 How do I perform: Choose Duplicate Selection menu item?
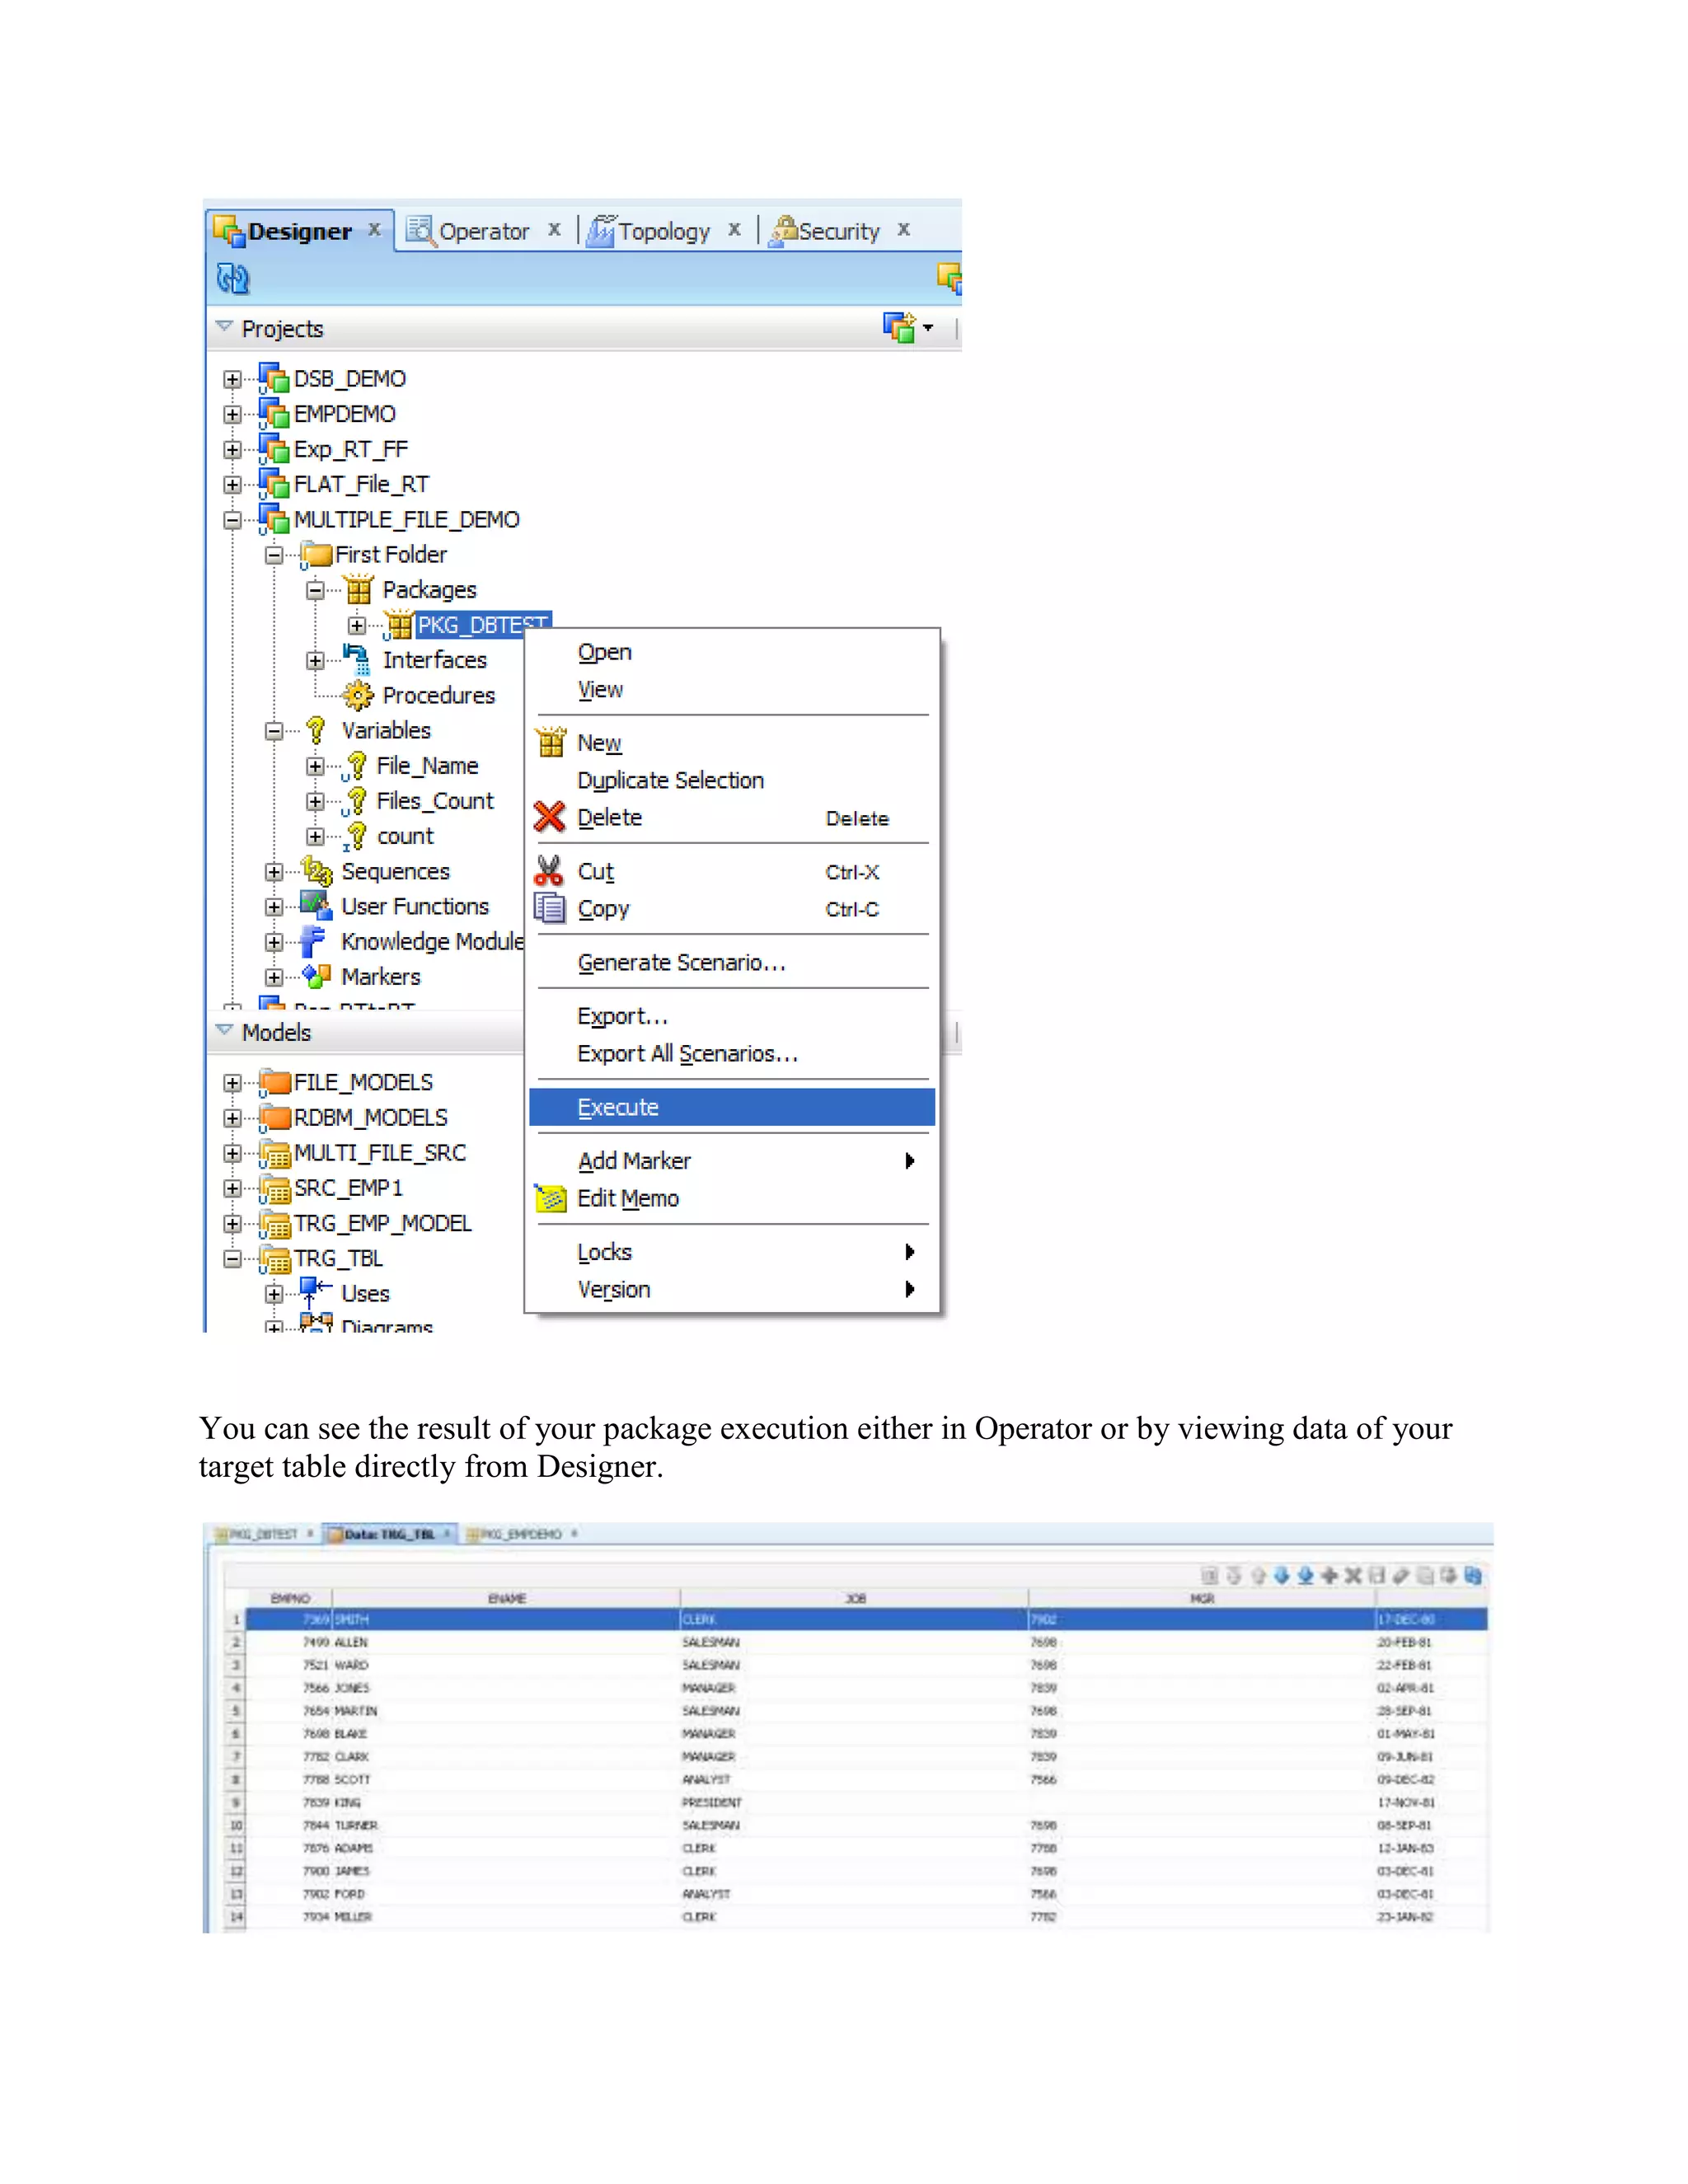point(732,780)
